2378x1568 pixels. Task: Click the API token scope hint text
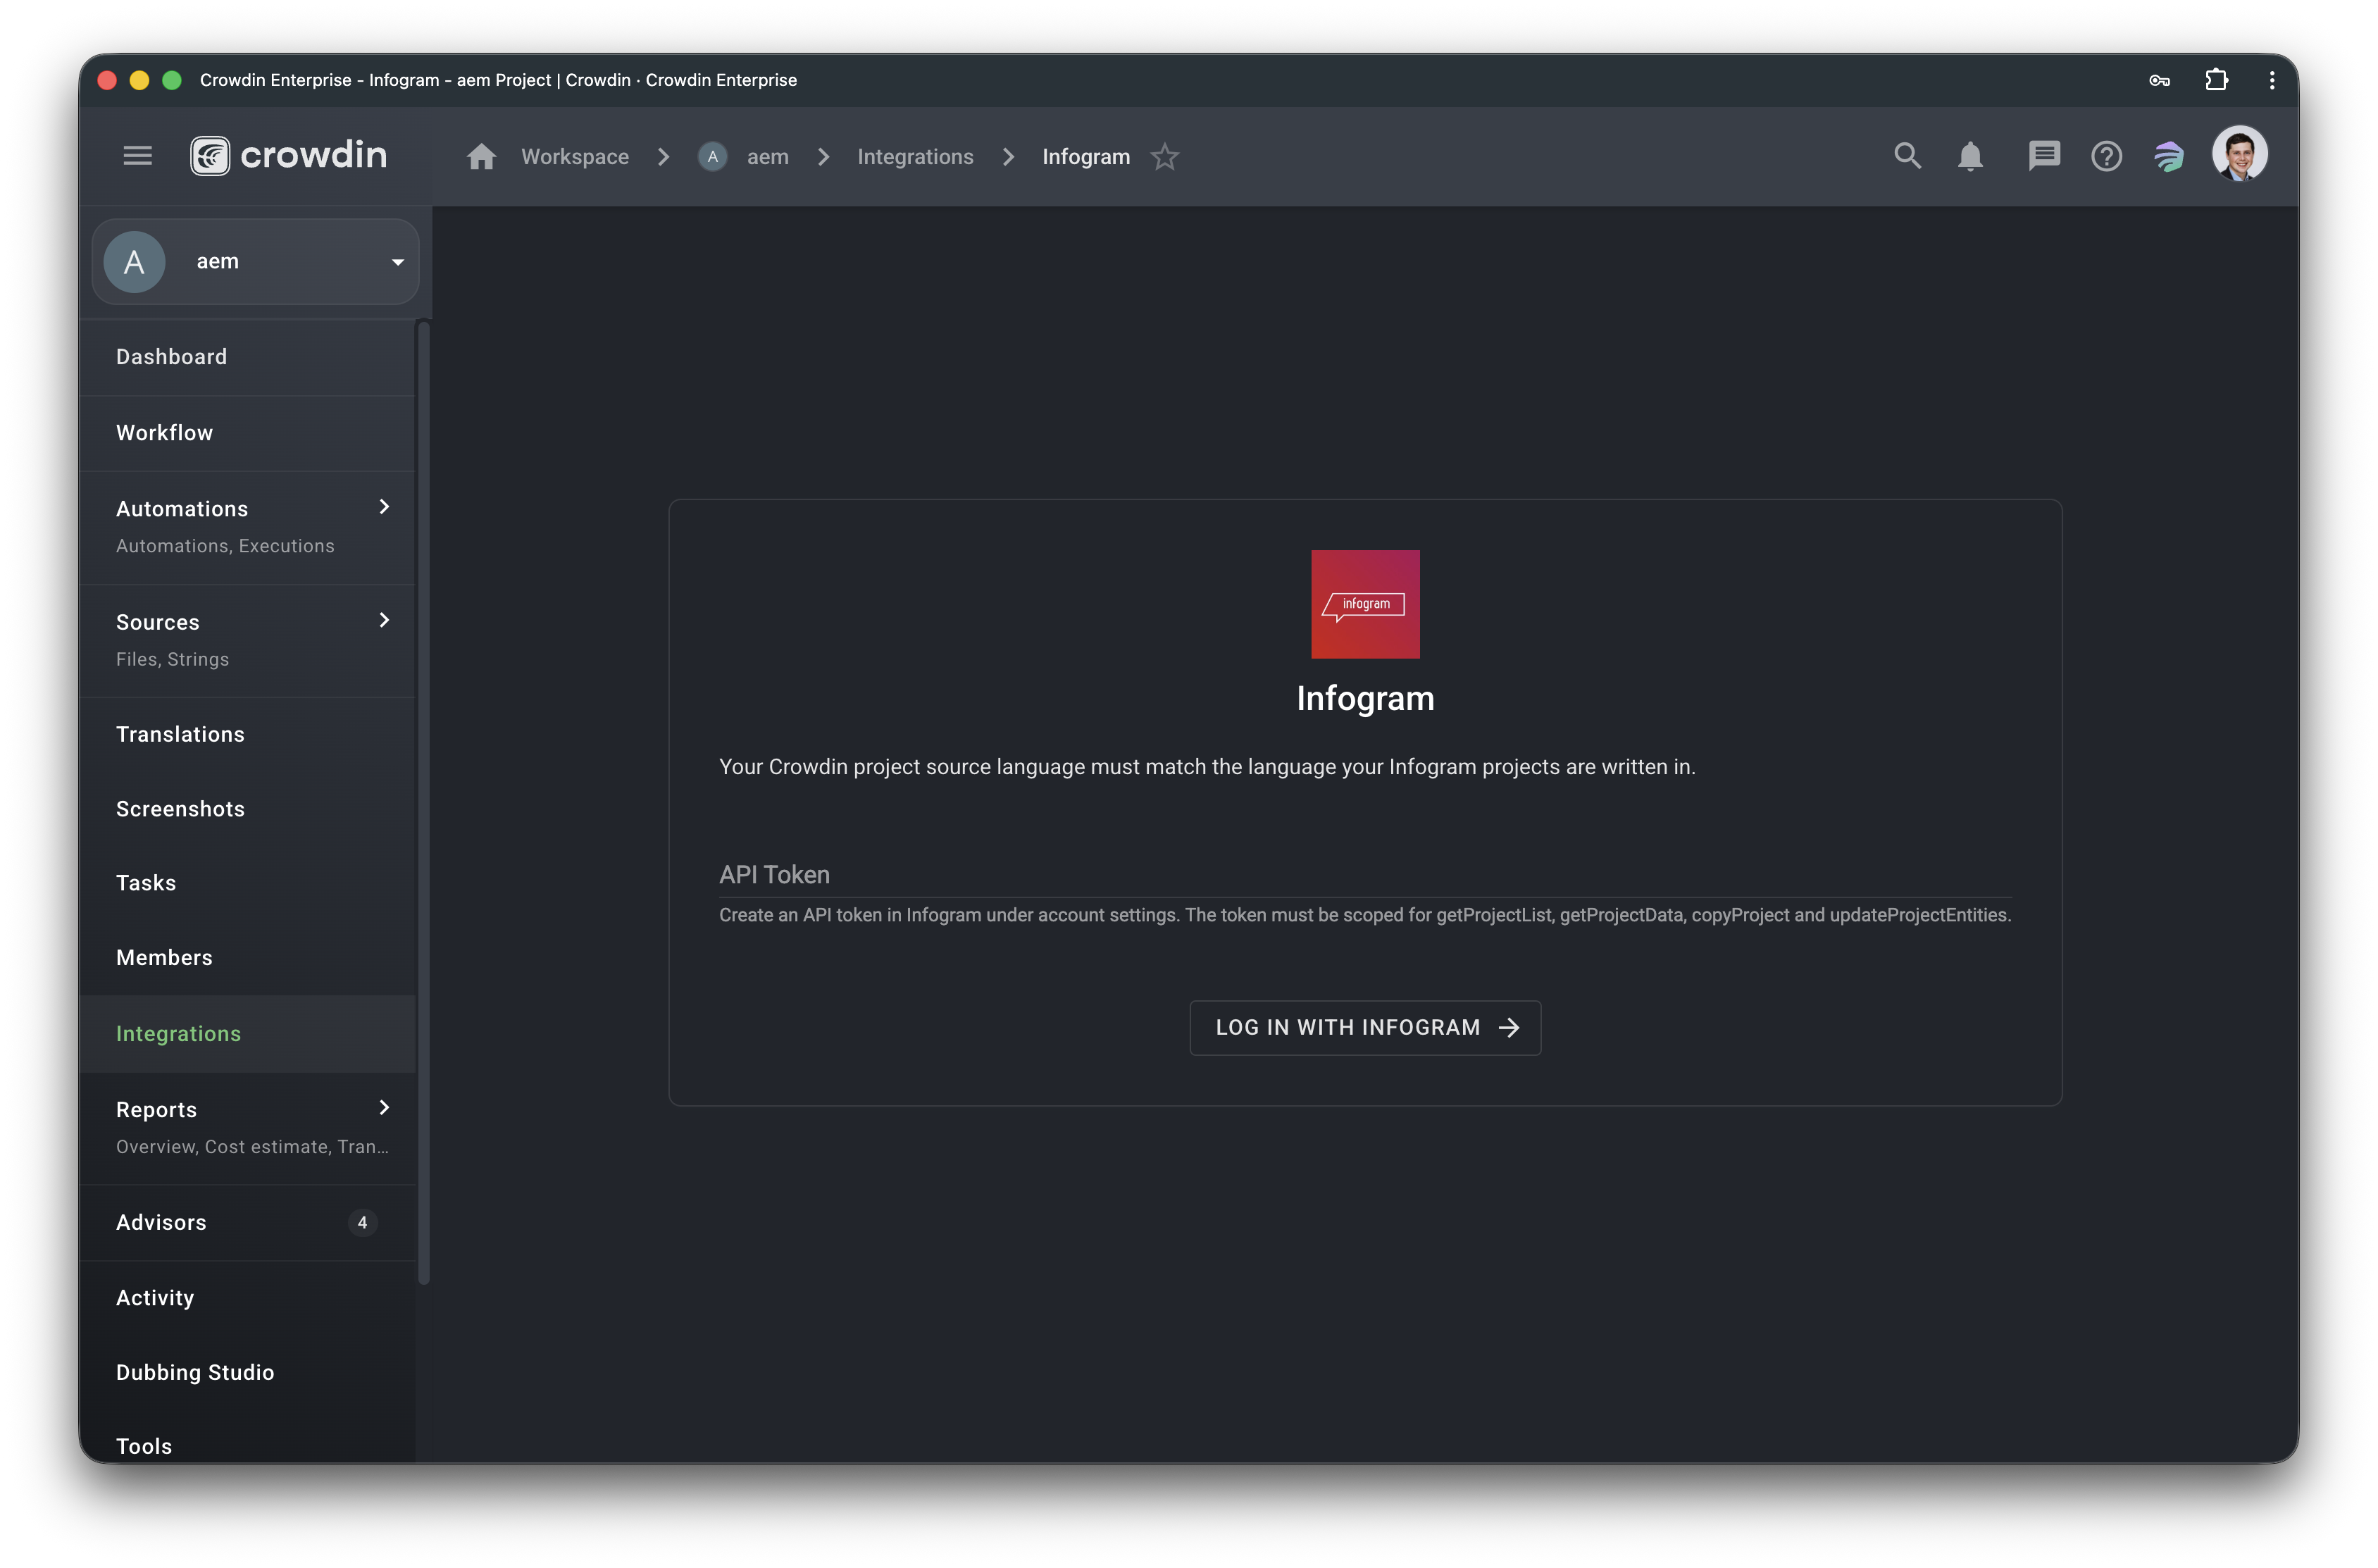(x=1365, y=915)
